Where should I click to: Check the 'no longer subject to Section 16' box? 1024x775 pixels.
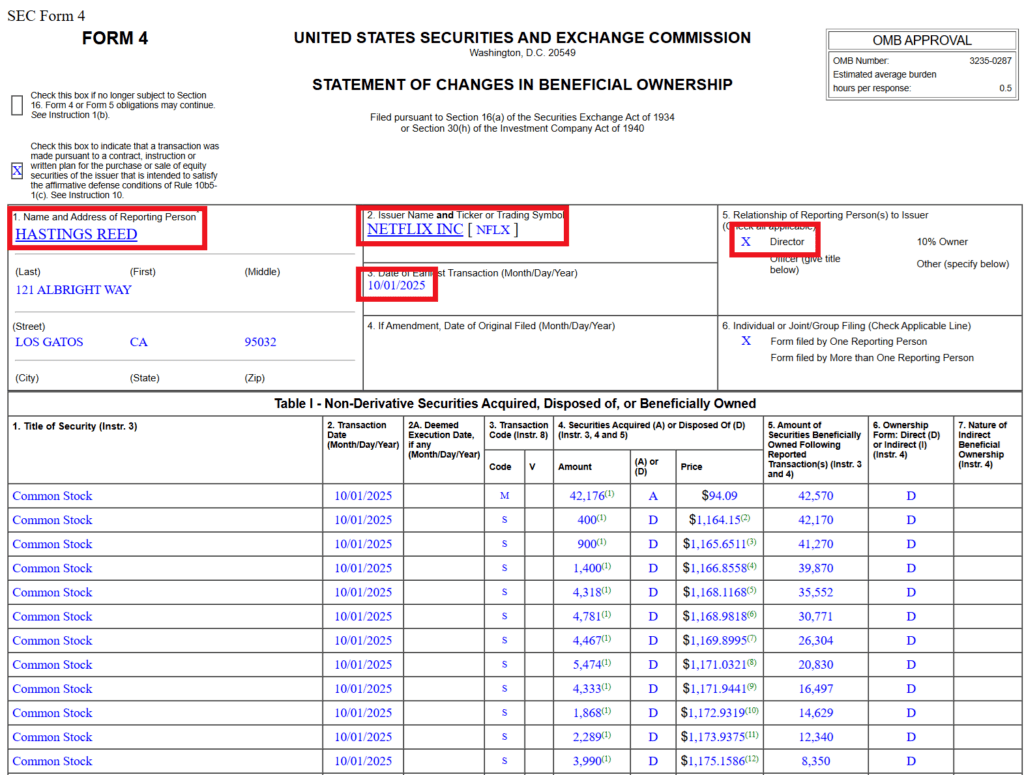[17, 105]
